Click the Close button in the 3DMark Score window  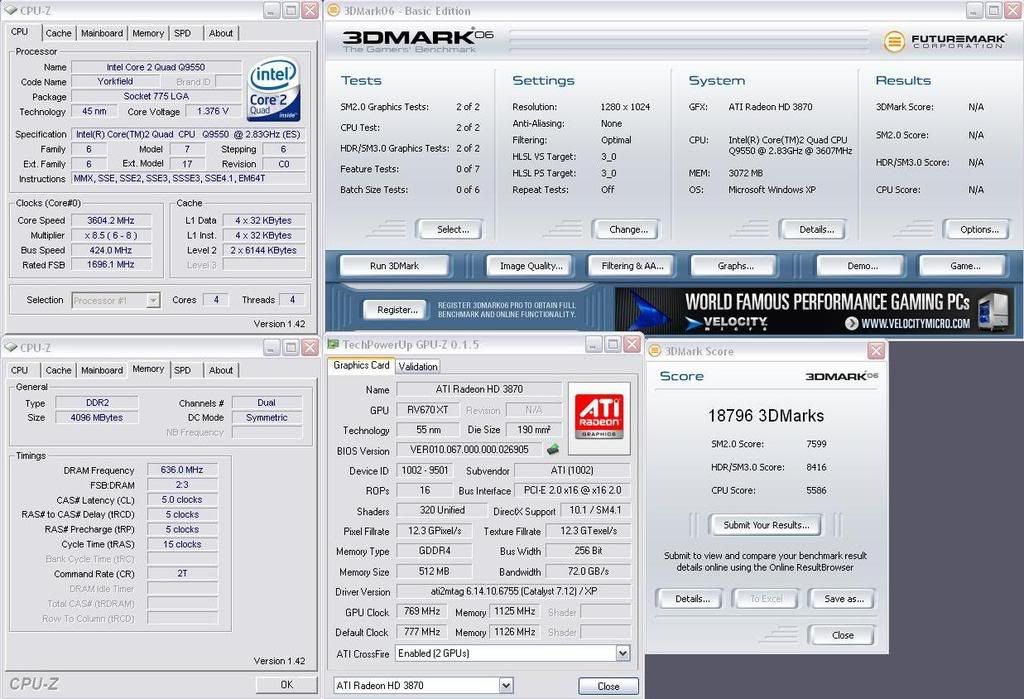pos(842,635)
